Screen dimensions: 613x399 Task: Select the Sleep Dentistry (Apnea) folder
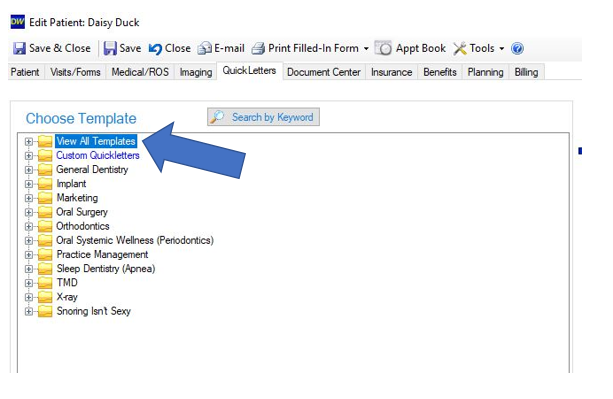pos(106,269)
